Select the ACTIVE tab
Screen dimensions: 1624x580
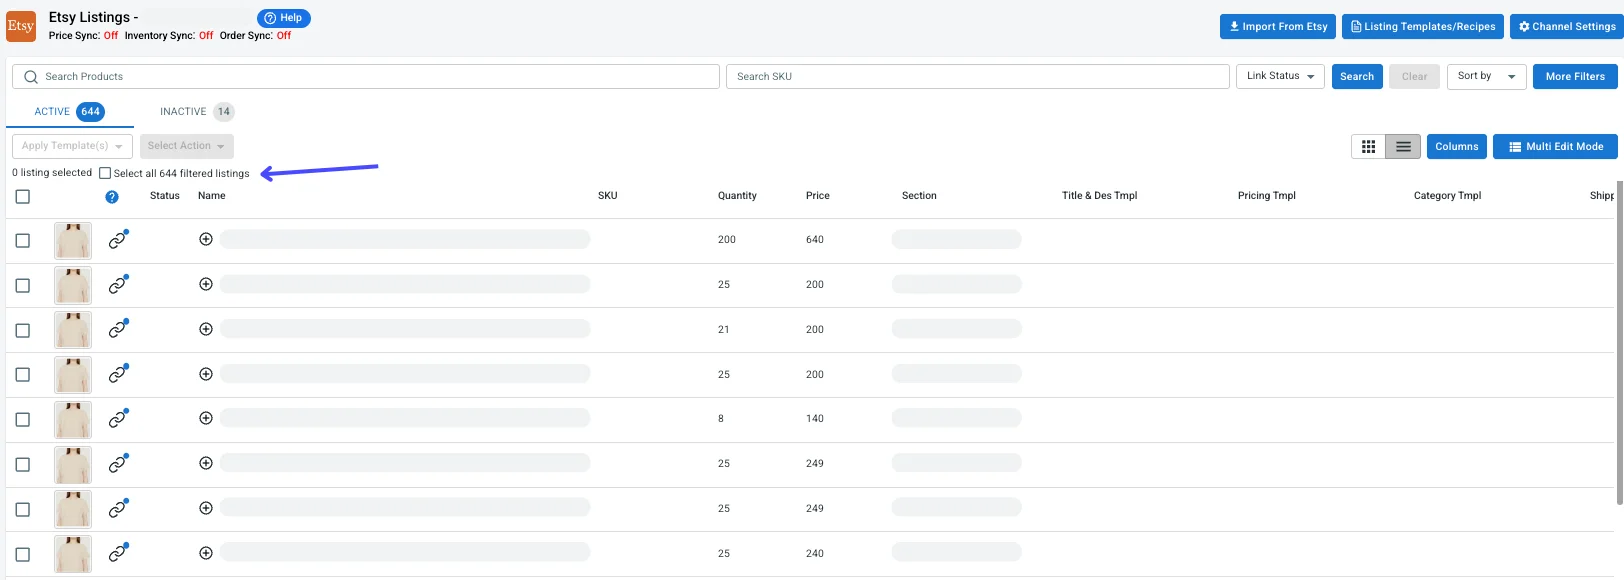point(68,112)
